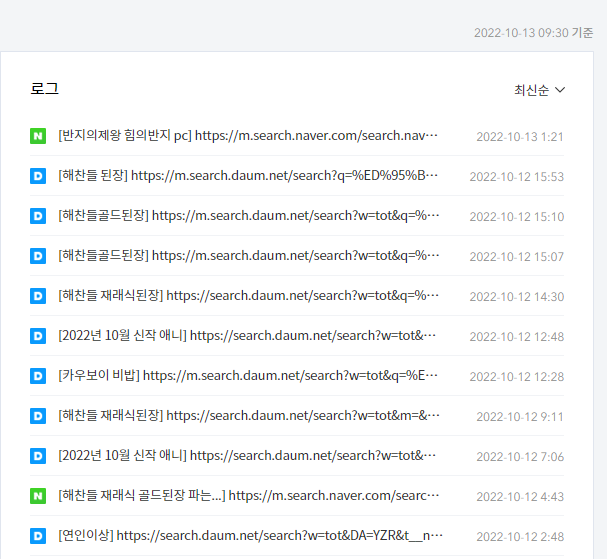
Task: Click the timestamp 2022-10-12 15:07
Action: tap(517, 257)
